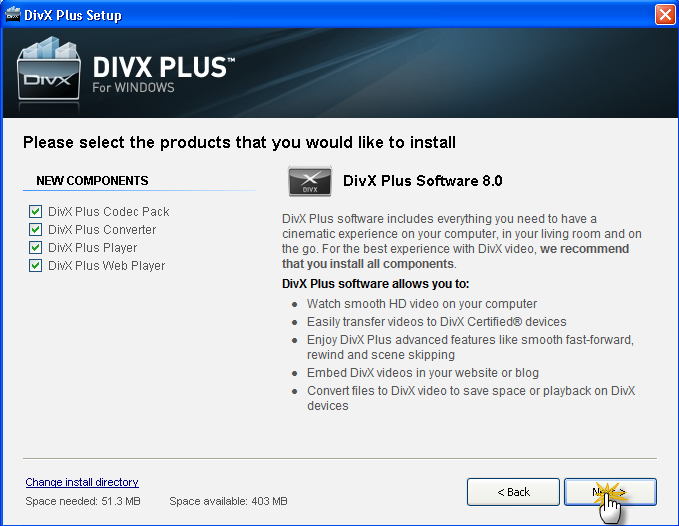
Task: Go back with the < Back button
Action: [x=513, y=492]
